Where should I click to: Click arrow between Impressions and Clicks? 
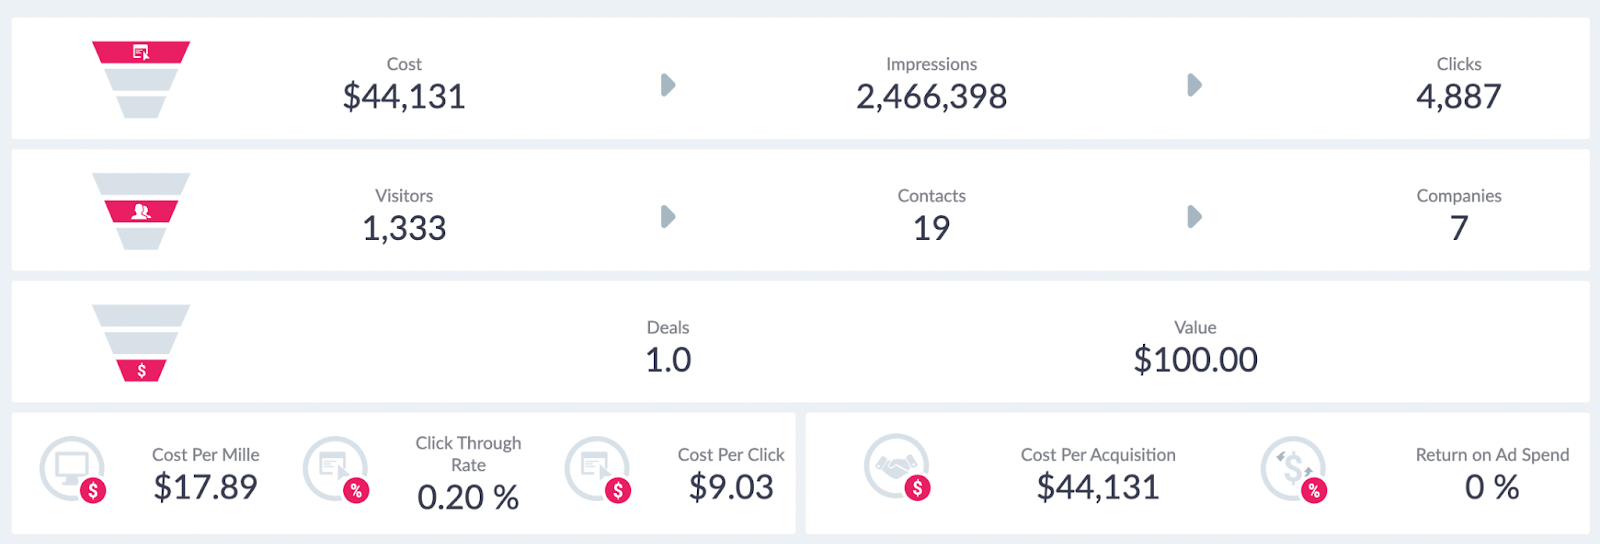(1194, 85)
